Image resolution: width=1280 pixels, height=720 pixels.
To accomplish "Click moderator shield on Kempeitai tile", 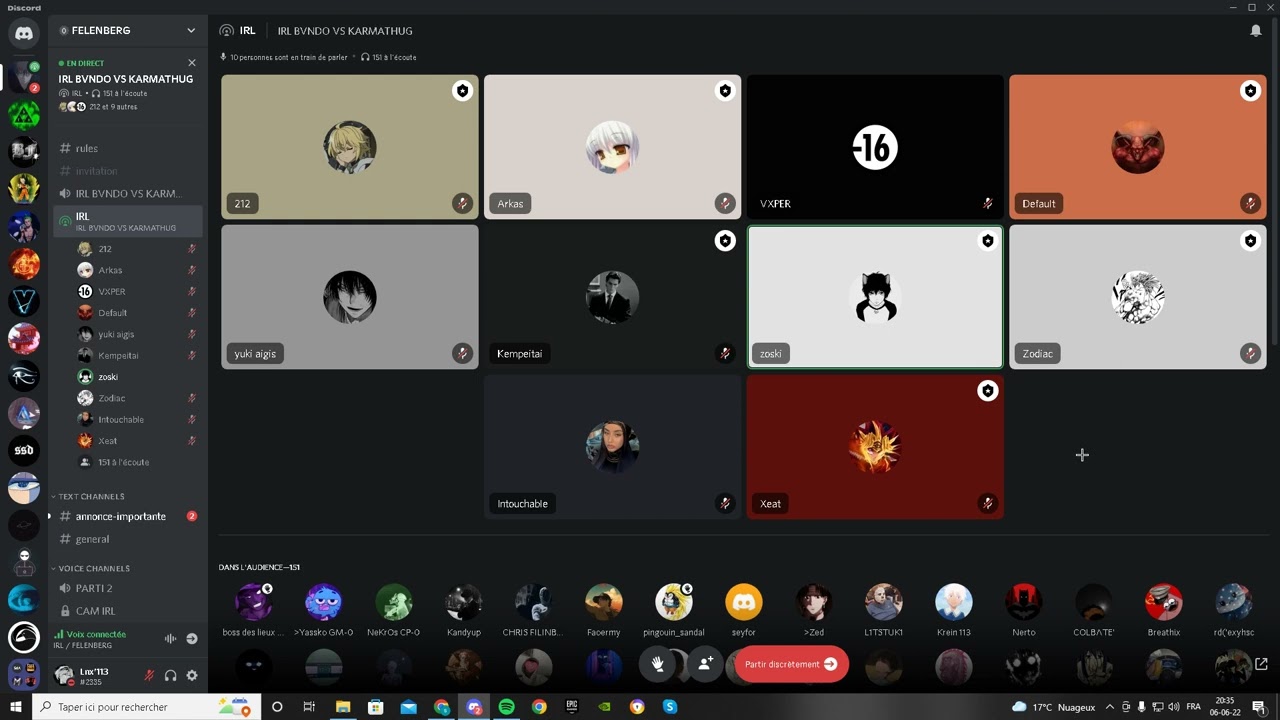I will [725, 241].
